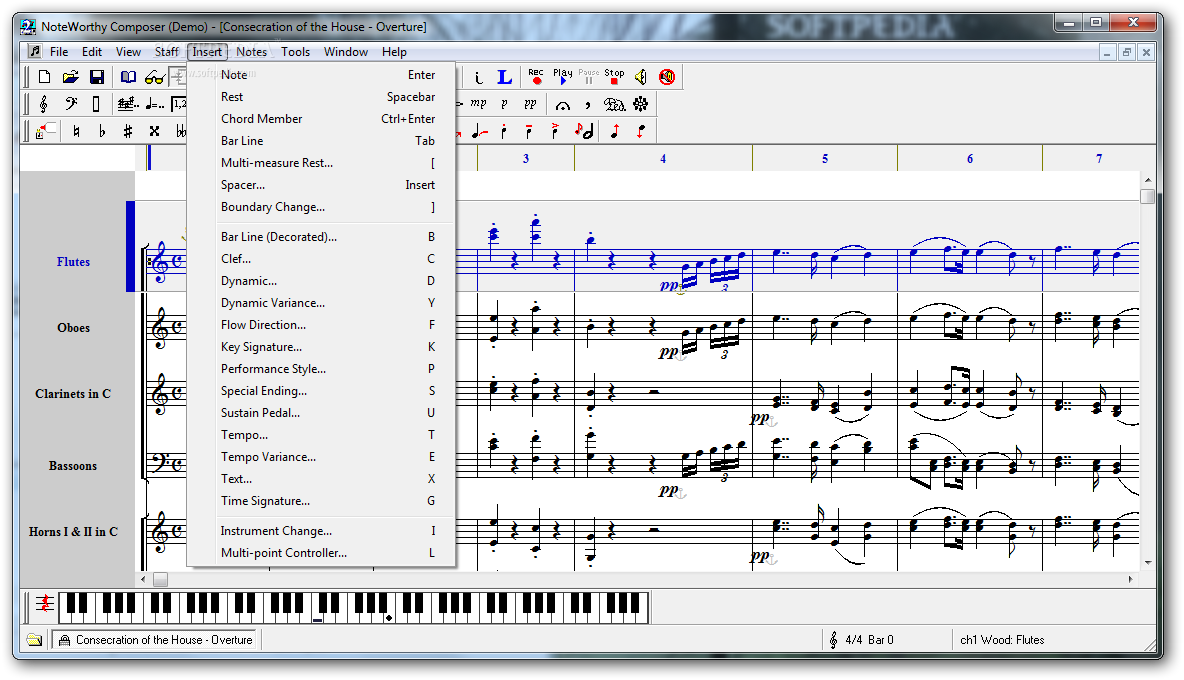The height and width of the screenshot is (680, 1184).
Task: Start recording with the Rec button
Action: coord(536,76)
